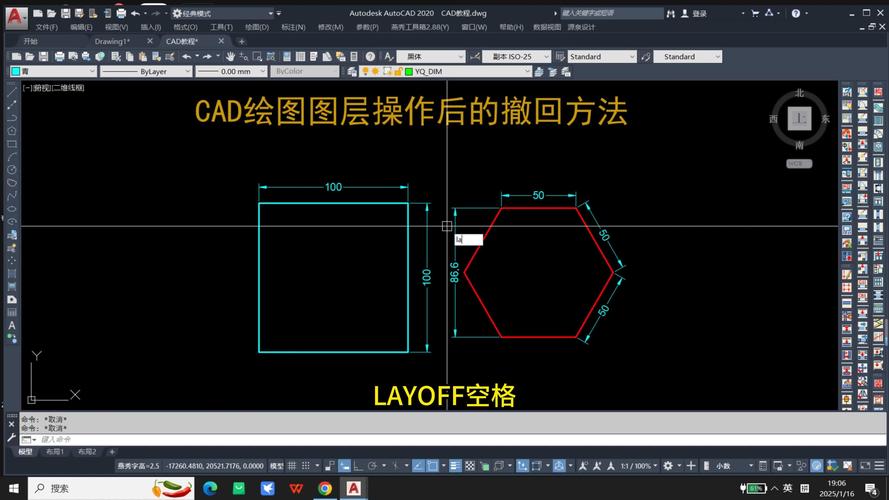889x500 pixels.
Task: Select the Pan hand tool
Action: [230, 56]
